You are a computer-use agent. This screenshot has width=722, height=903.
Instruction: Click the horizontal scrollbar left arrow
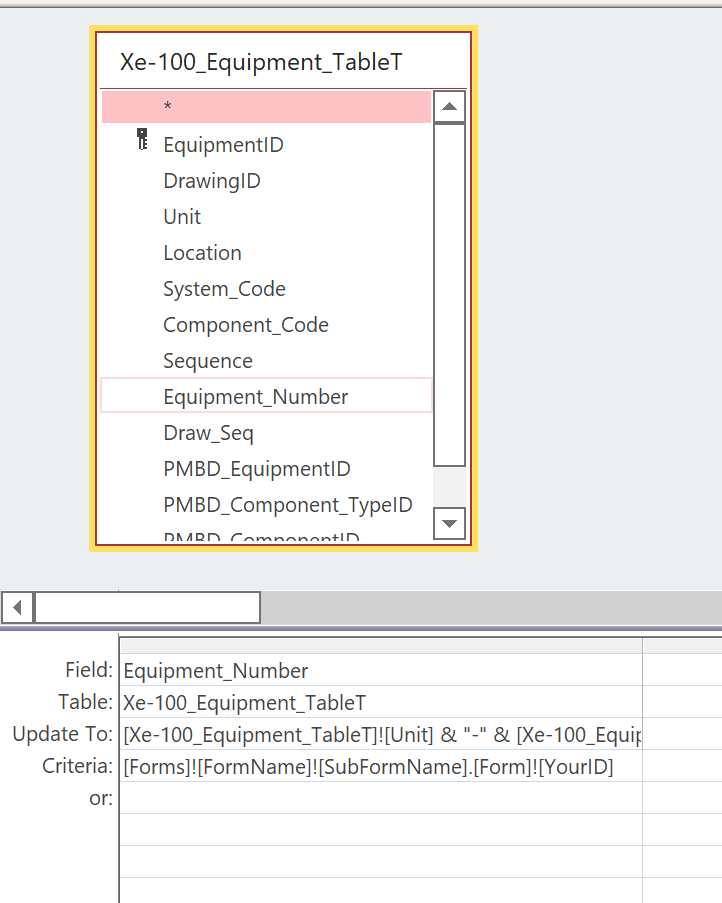[17, 607]
